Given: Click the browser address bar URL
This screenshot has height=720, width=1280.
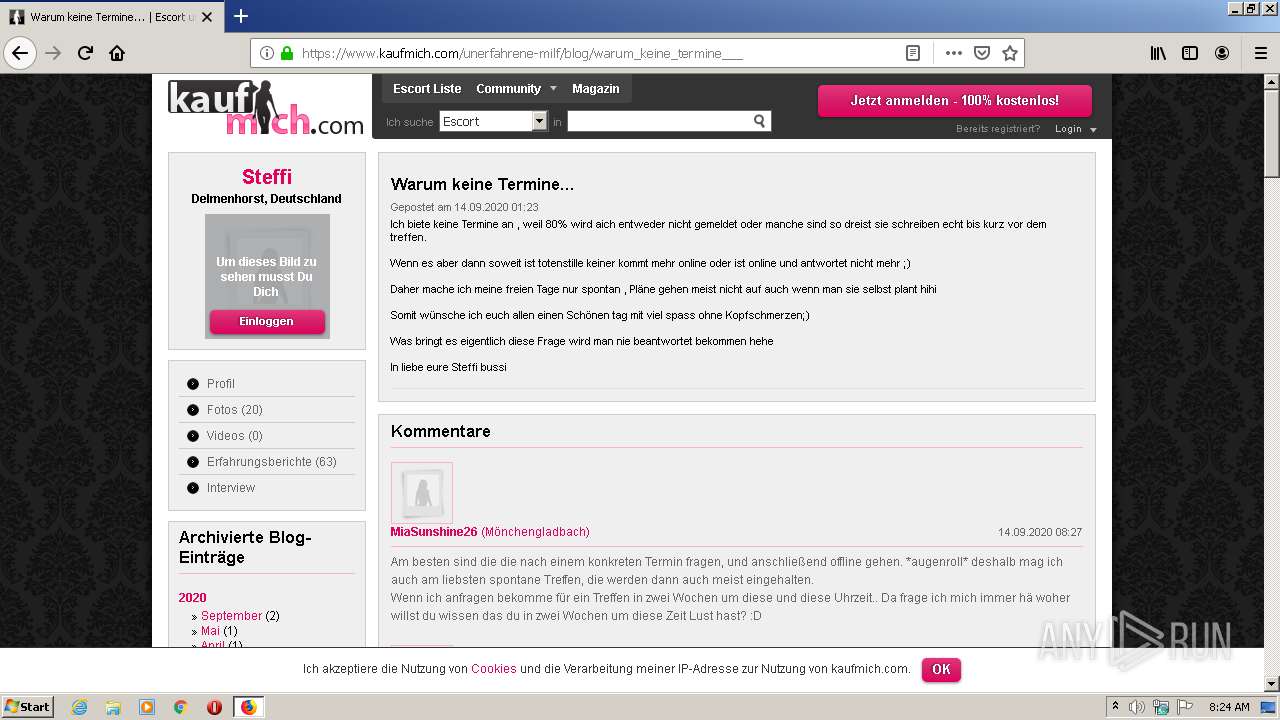Looking at the screenshot, I should 522,53.
